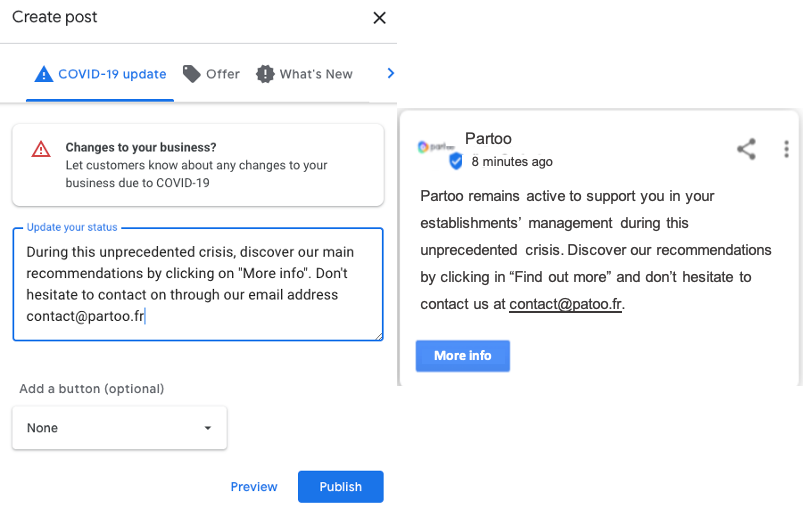Click into the Update your status field
Screen dimensions: 803x517
tap(198, 284)
